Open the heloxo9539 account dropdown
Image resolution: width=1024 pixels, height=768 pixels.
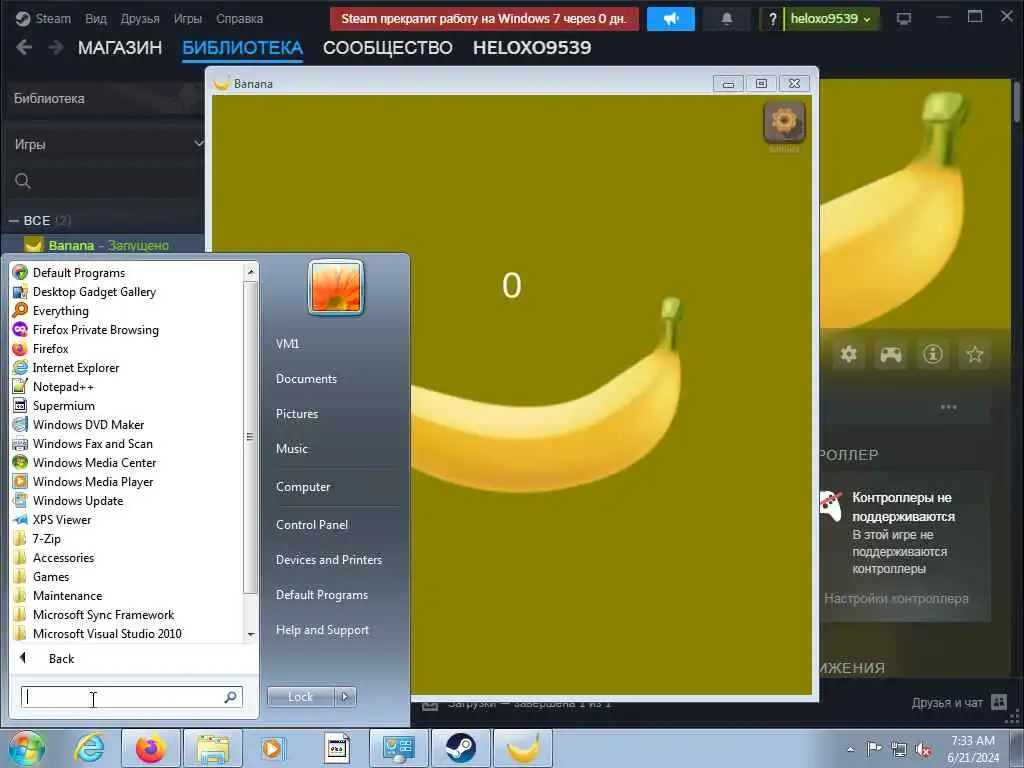(830, 19)
